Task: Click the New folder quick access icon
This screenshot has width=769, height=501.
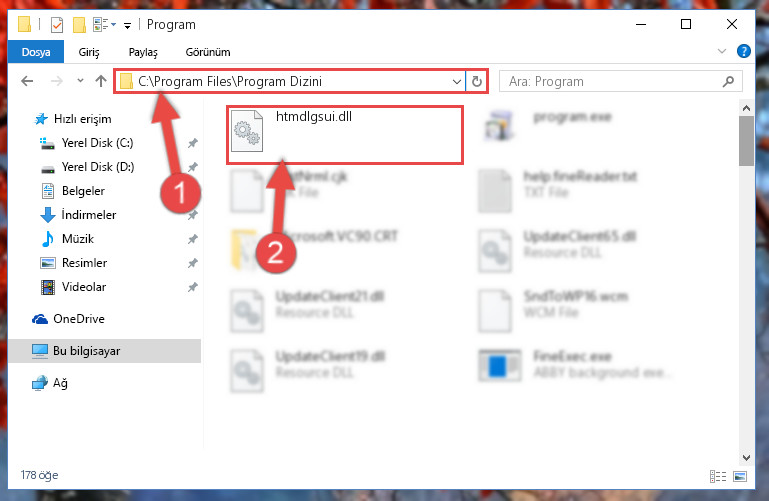Action: (x=79, y=25)
